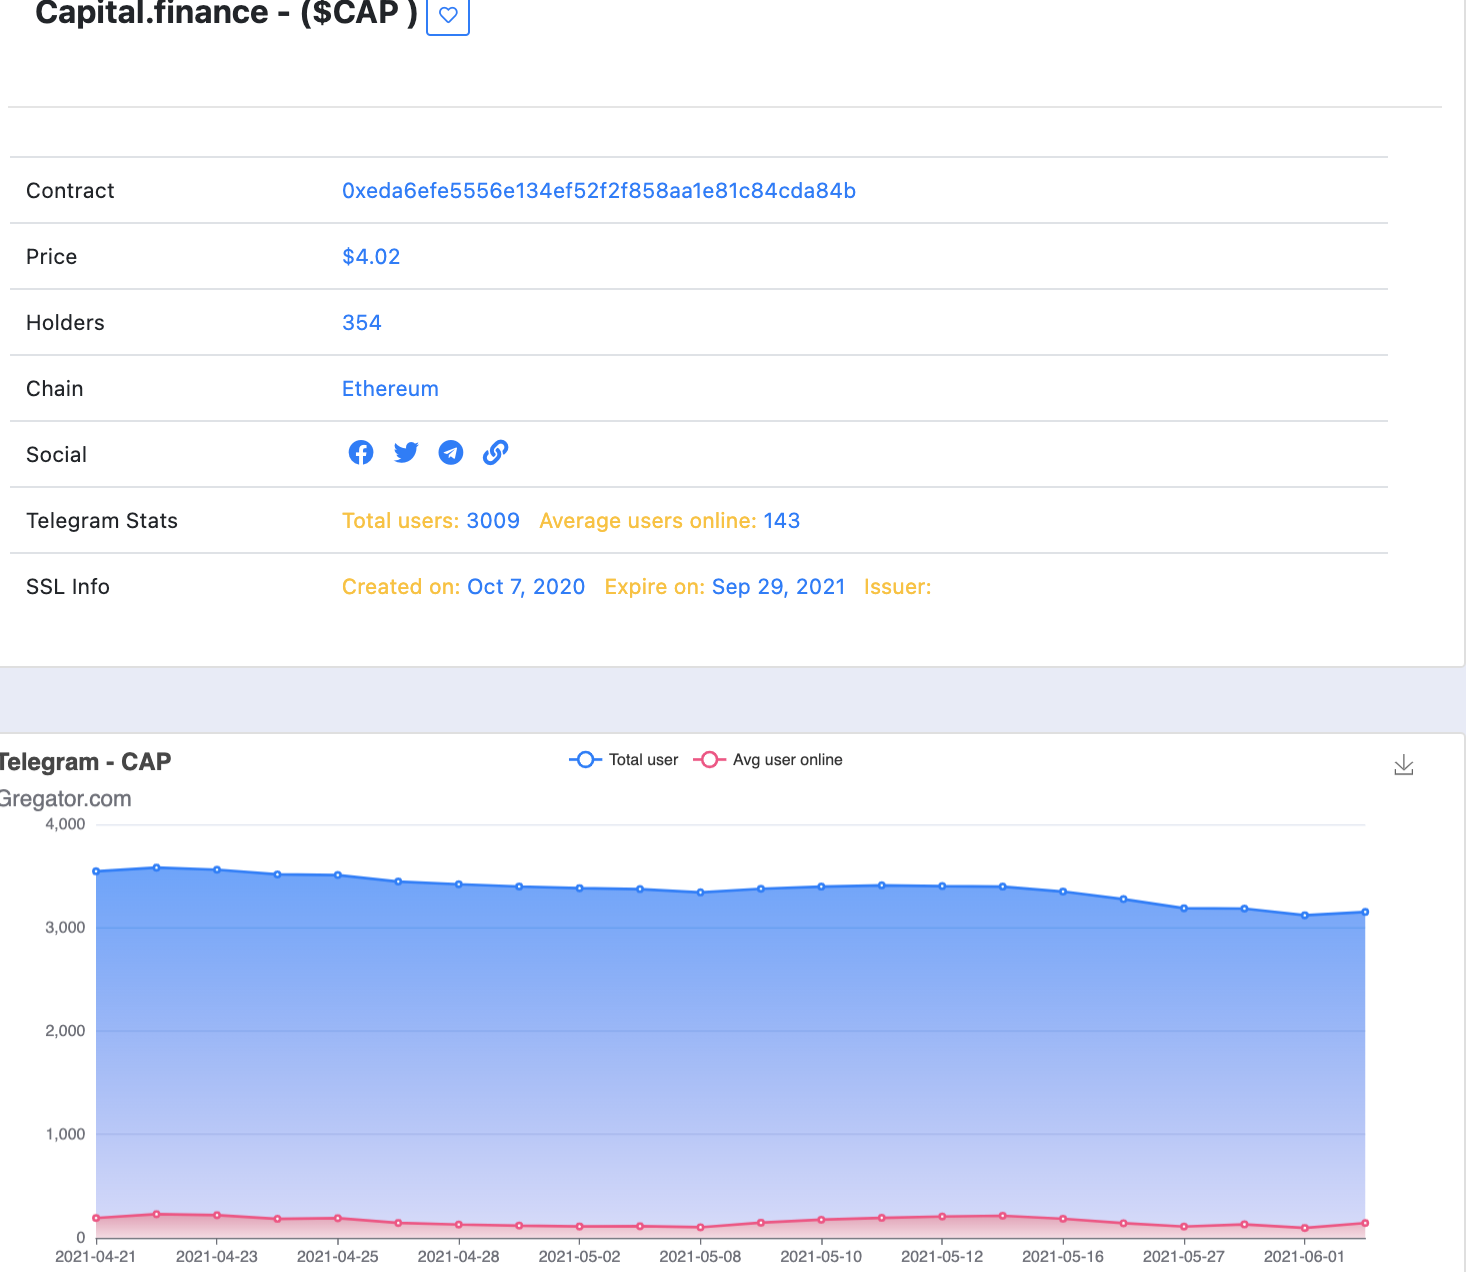Open the Twitter social icon
The width and height of the screenshot is (1466, 1272).
[406, 453]
